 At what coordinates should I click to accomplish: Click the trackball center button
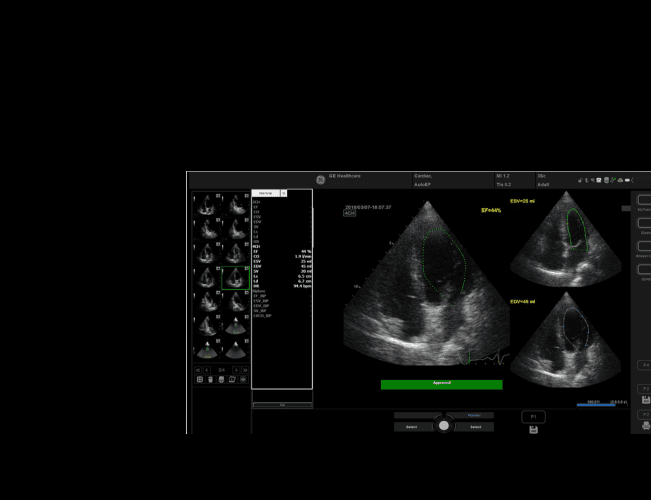[444, 426]
